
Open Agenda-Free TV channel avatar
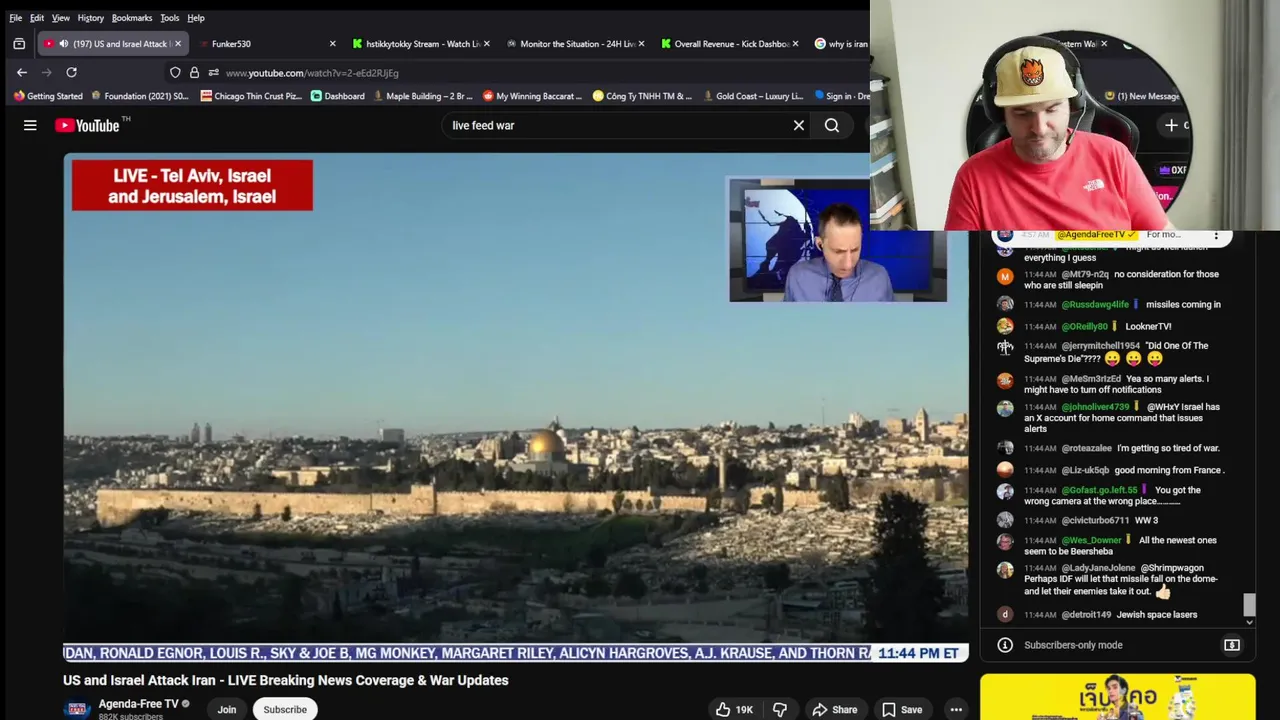[77, 709]
